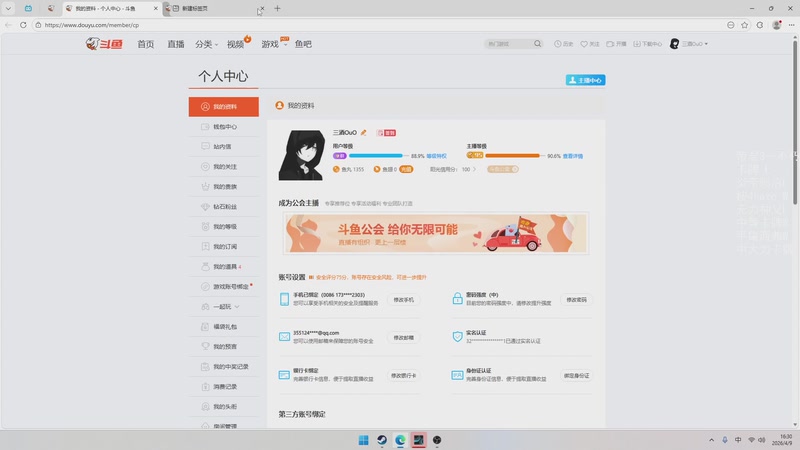The width and height of the screenshot is (800, 450).
Task: Open 福袋礼包 in sidebar
Action: 223,327
